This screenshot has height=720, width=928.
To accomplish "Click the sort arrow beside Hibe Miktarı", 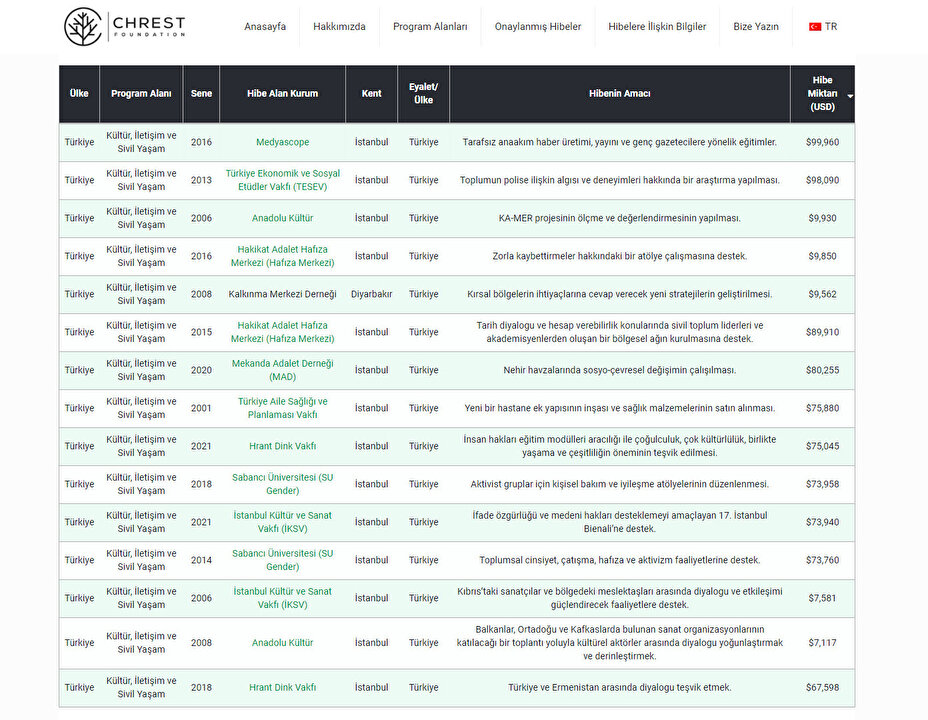I will (x=850, y=95).
